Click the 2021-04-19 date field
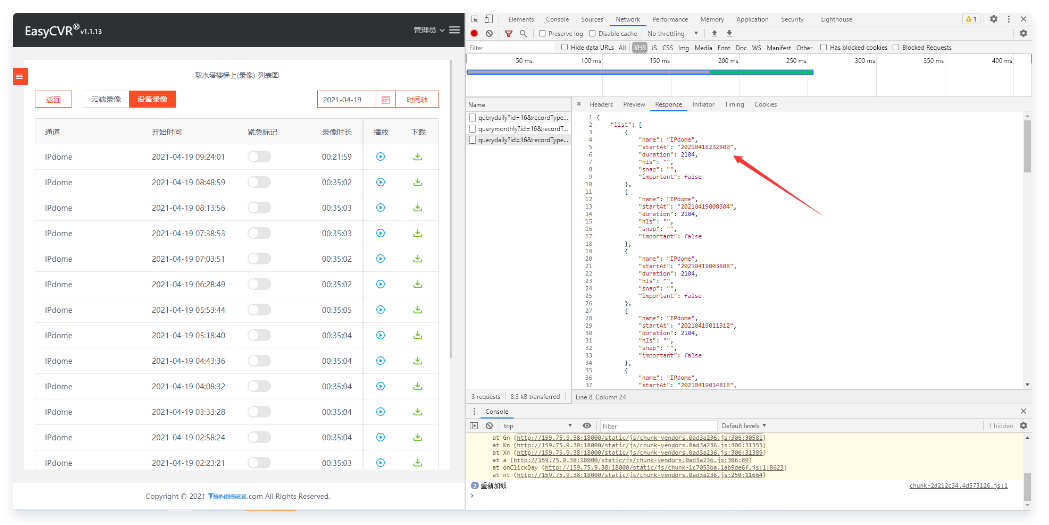 point(347,100)
